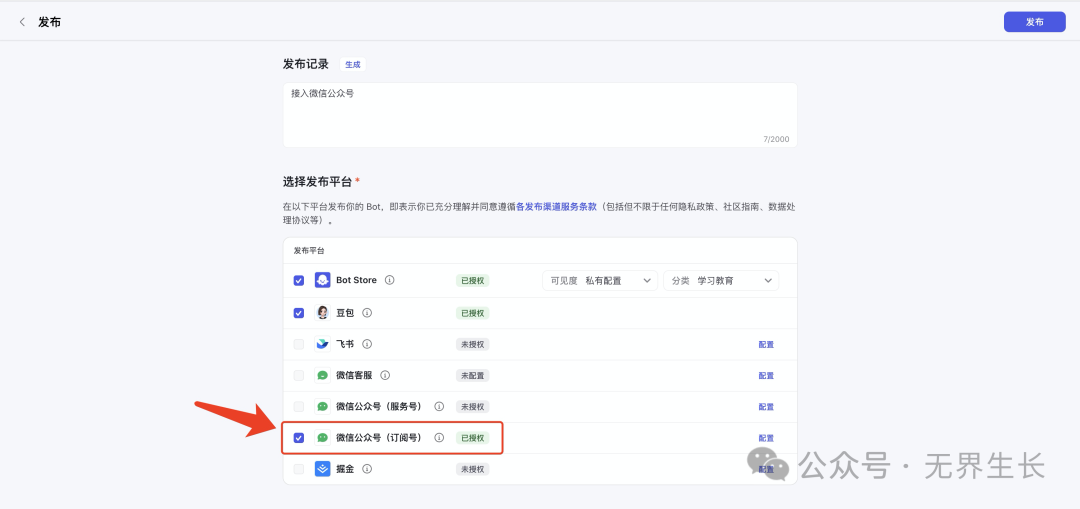This screenshot has height=509, width=1080.
Task: Show info tooltip for 微信客服
Action: (385, 375)
